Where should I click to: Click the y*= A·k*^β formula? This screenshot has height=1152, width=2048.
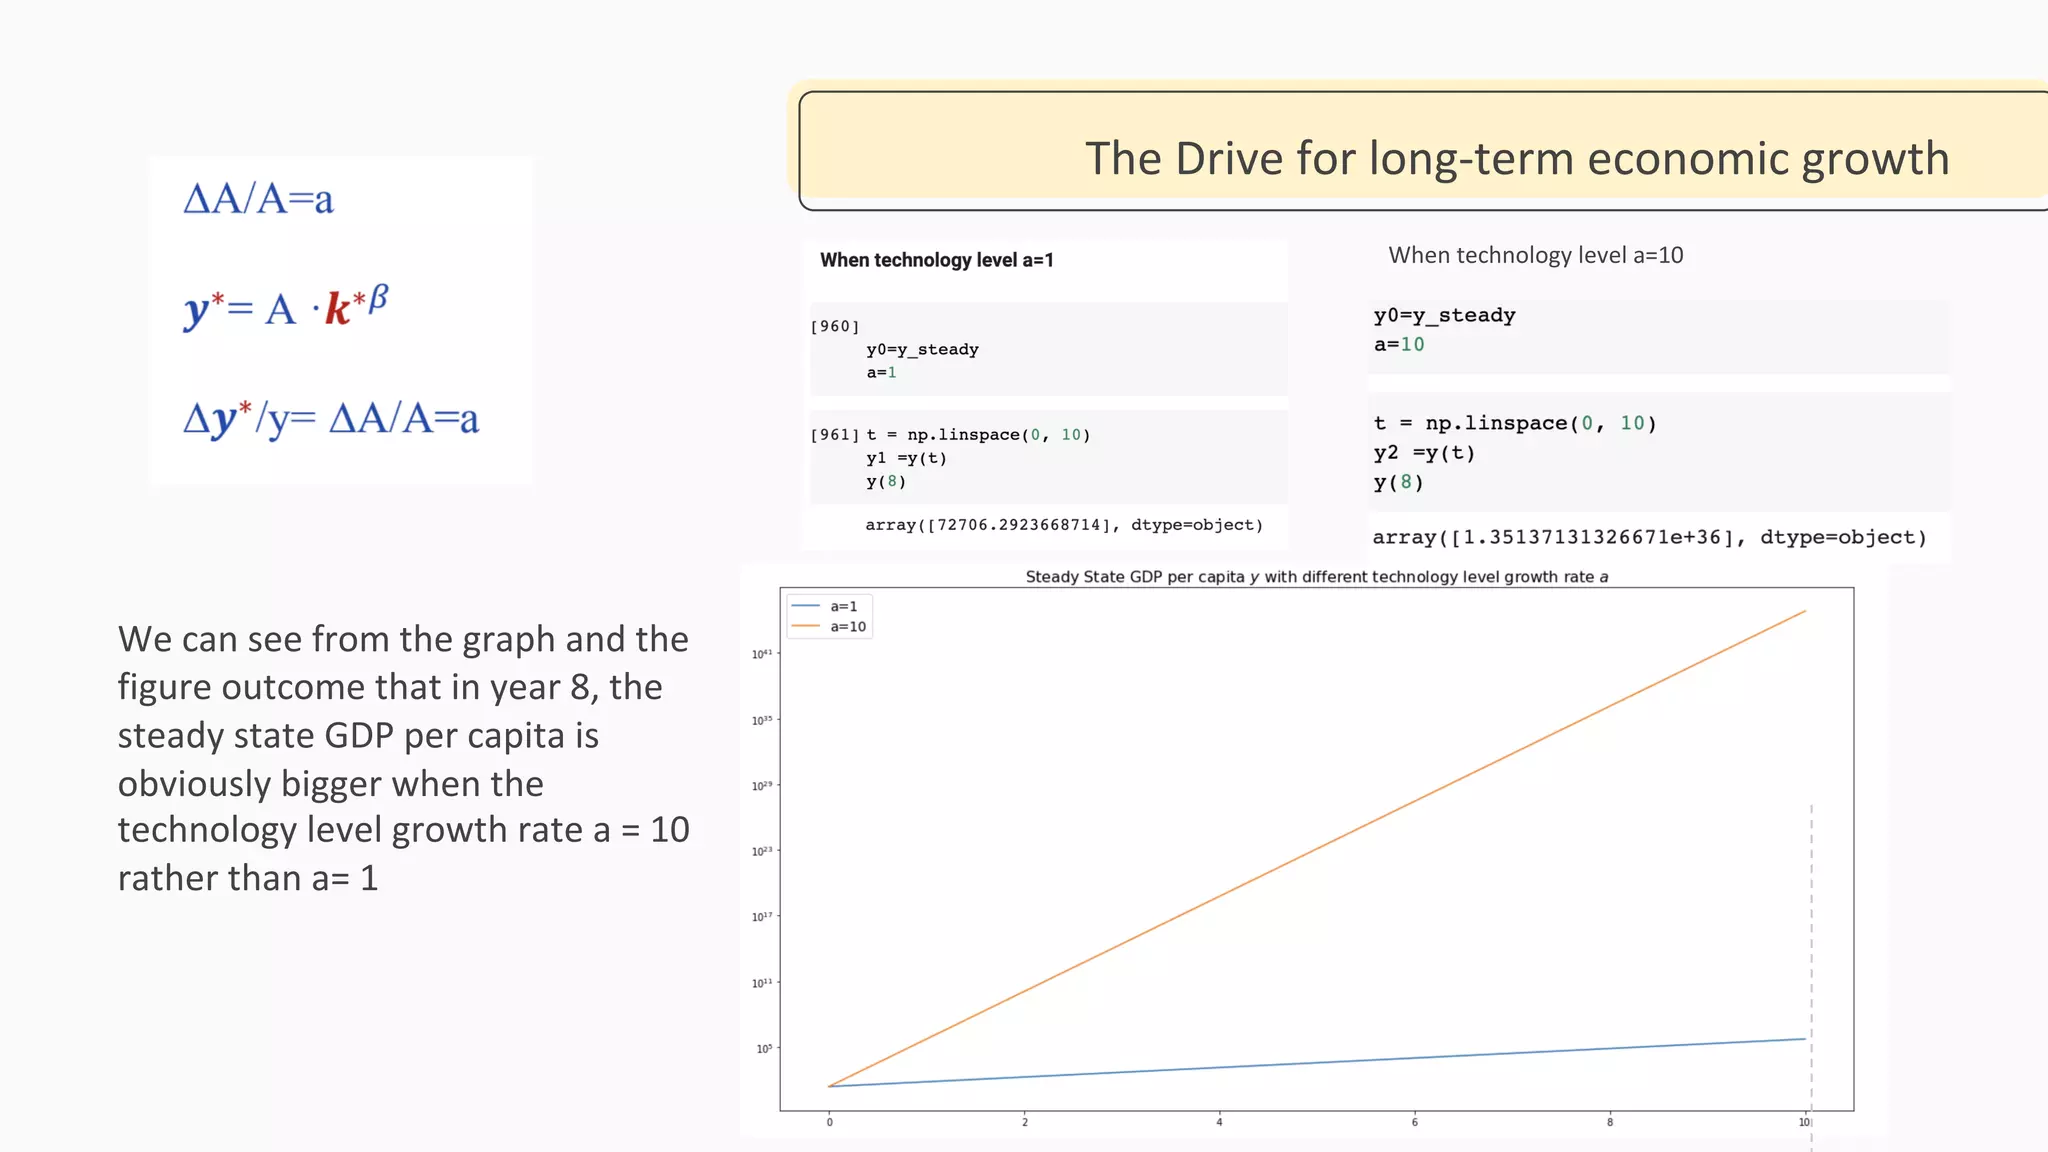pyautogui.click(x=286, y=307)
